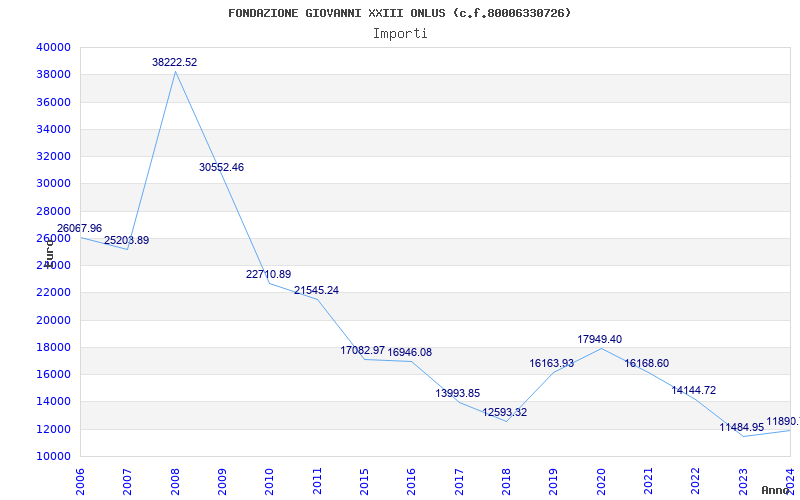Click the 30552.46 data point label
This screenshot has height=500, width=800.
[221, 167]
